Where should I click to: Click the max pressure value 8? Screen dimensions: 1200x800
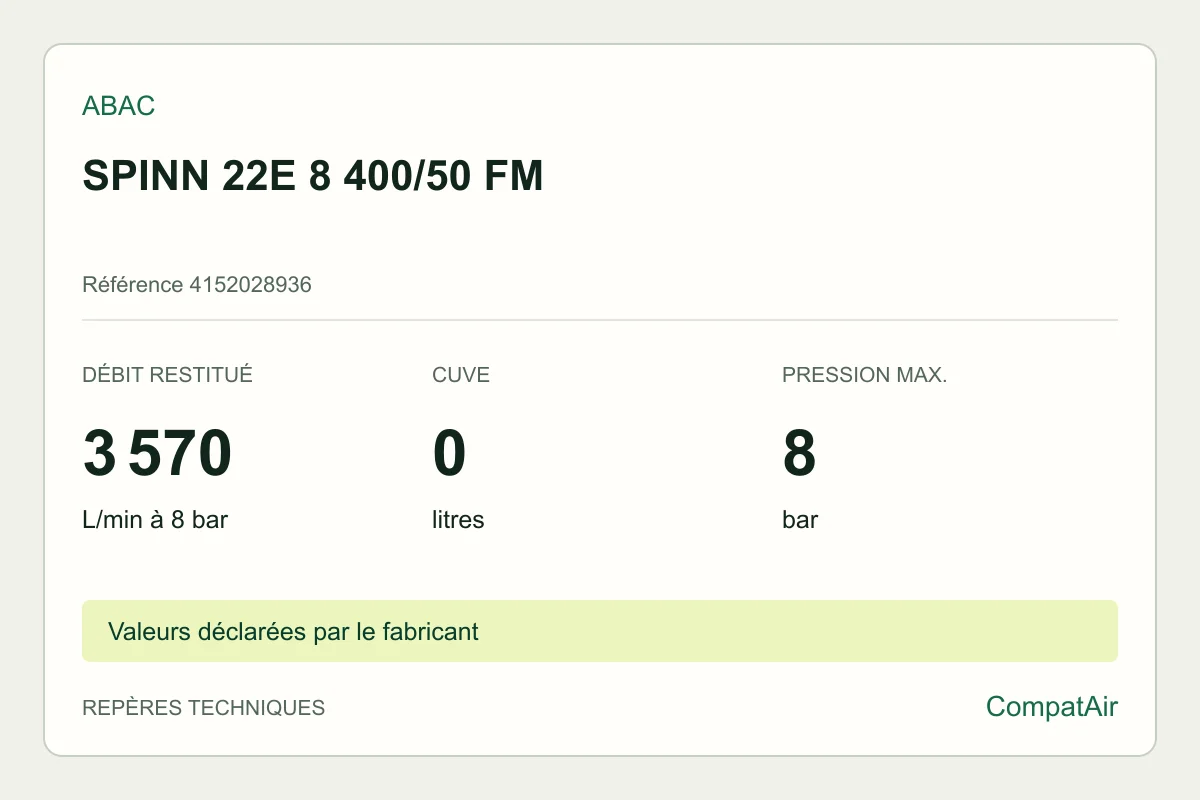(x=799, y=453)
